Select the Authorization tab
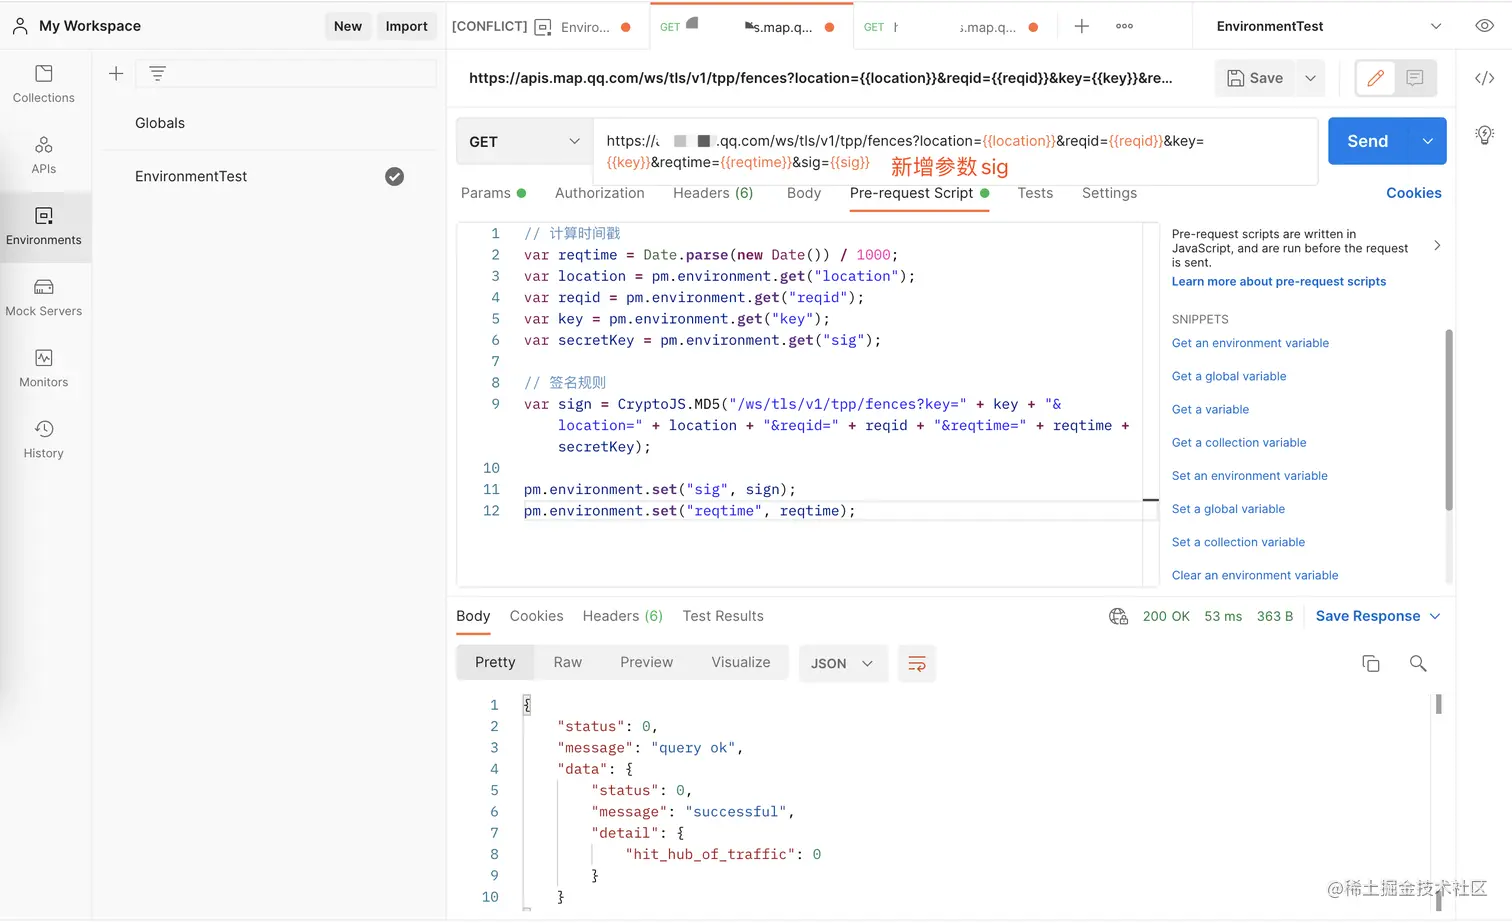Image resolution: width=1512 pixels, height=923 pixels. (599, 193)
